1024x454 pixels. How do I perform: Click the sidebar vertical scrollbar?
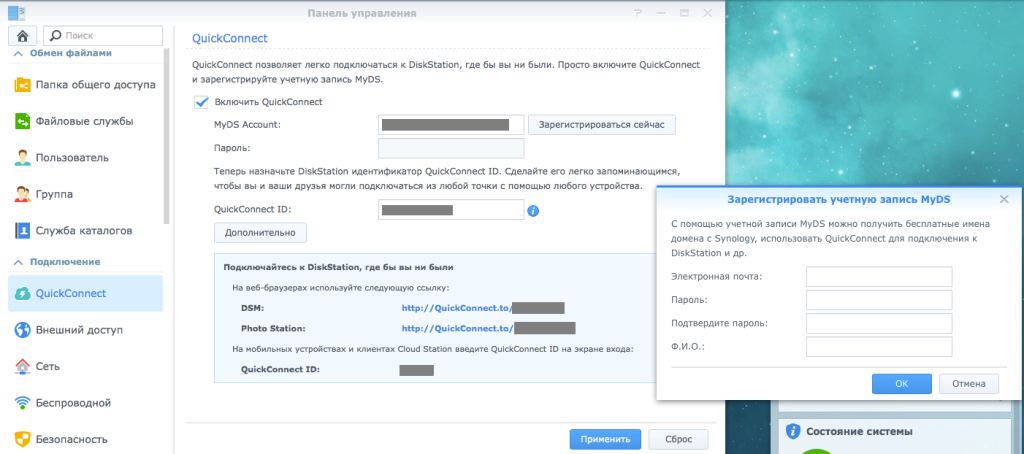(x=167, y=137)
